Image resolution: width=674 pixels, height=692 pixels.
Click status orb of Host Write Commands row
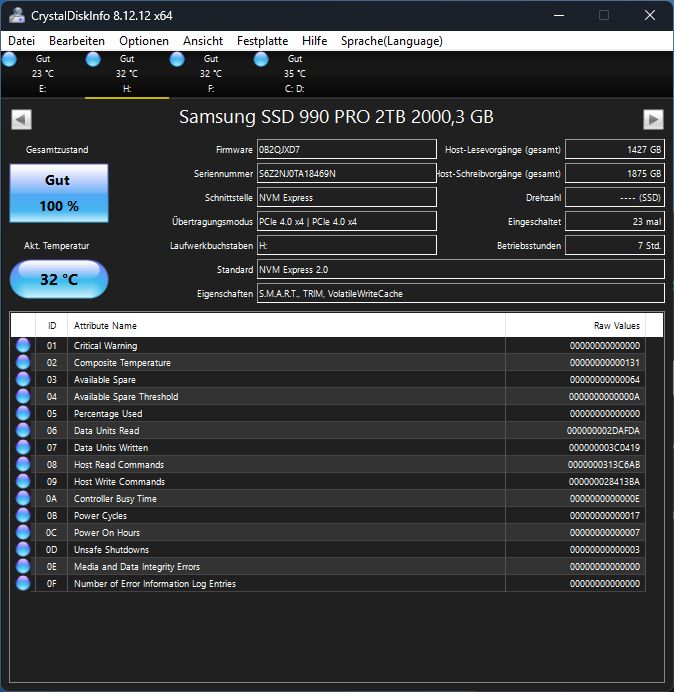(x=23, y=481)
